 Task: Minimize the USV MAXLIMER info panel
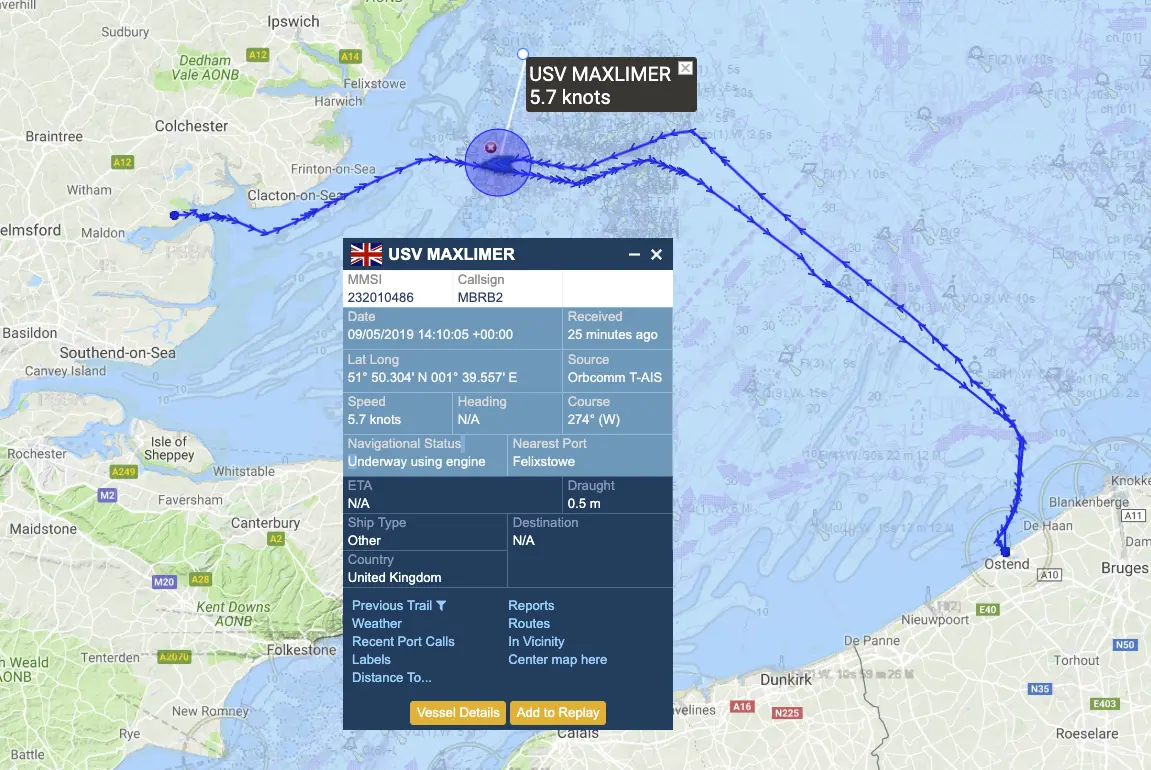tap(634, 255)
